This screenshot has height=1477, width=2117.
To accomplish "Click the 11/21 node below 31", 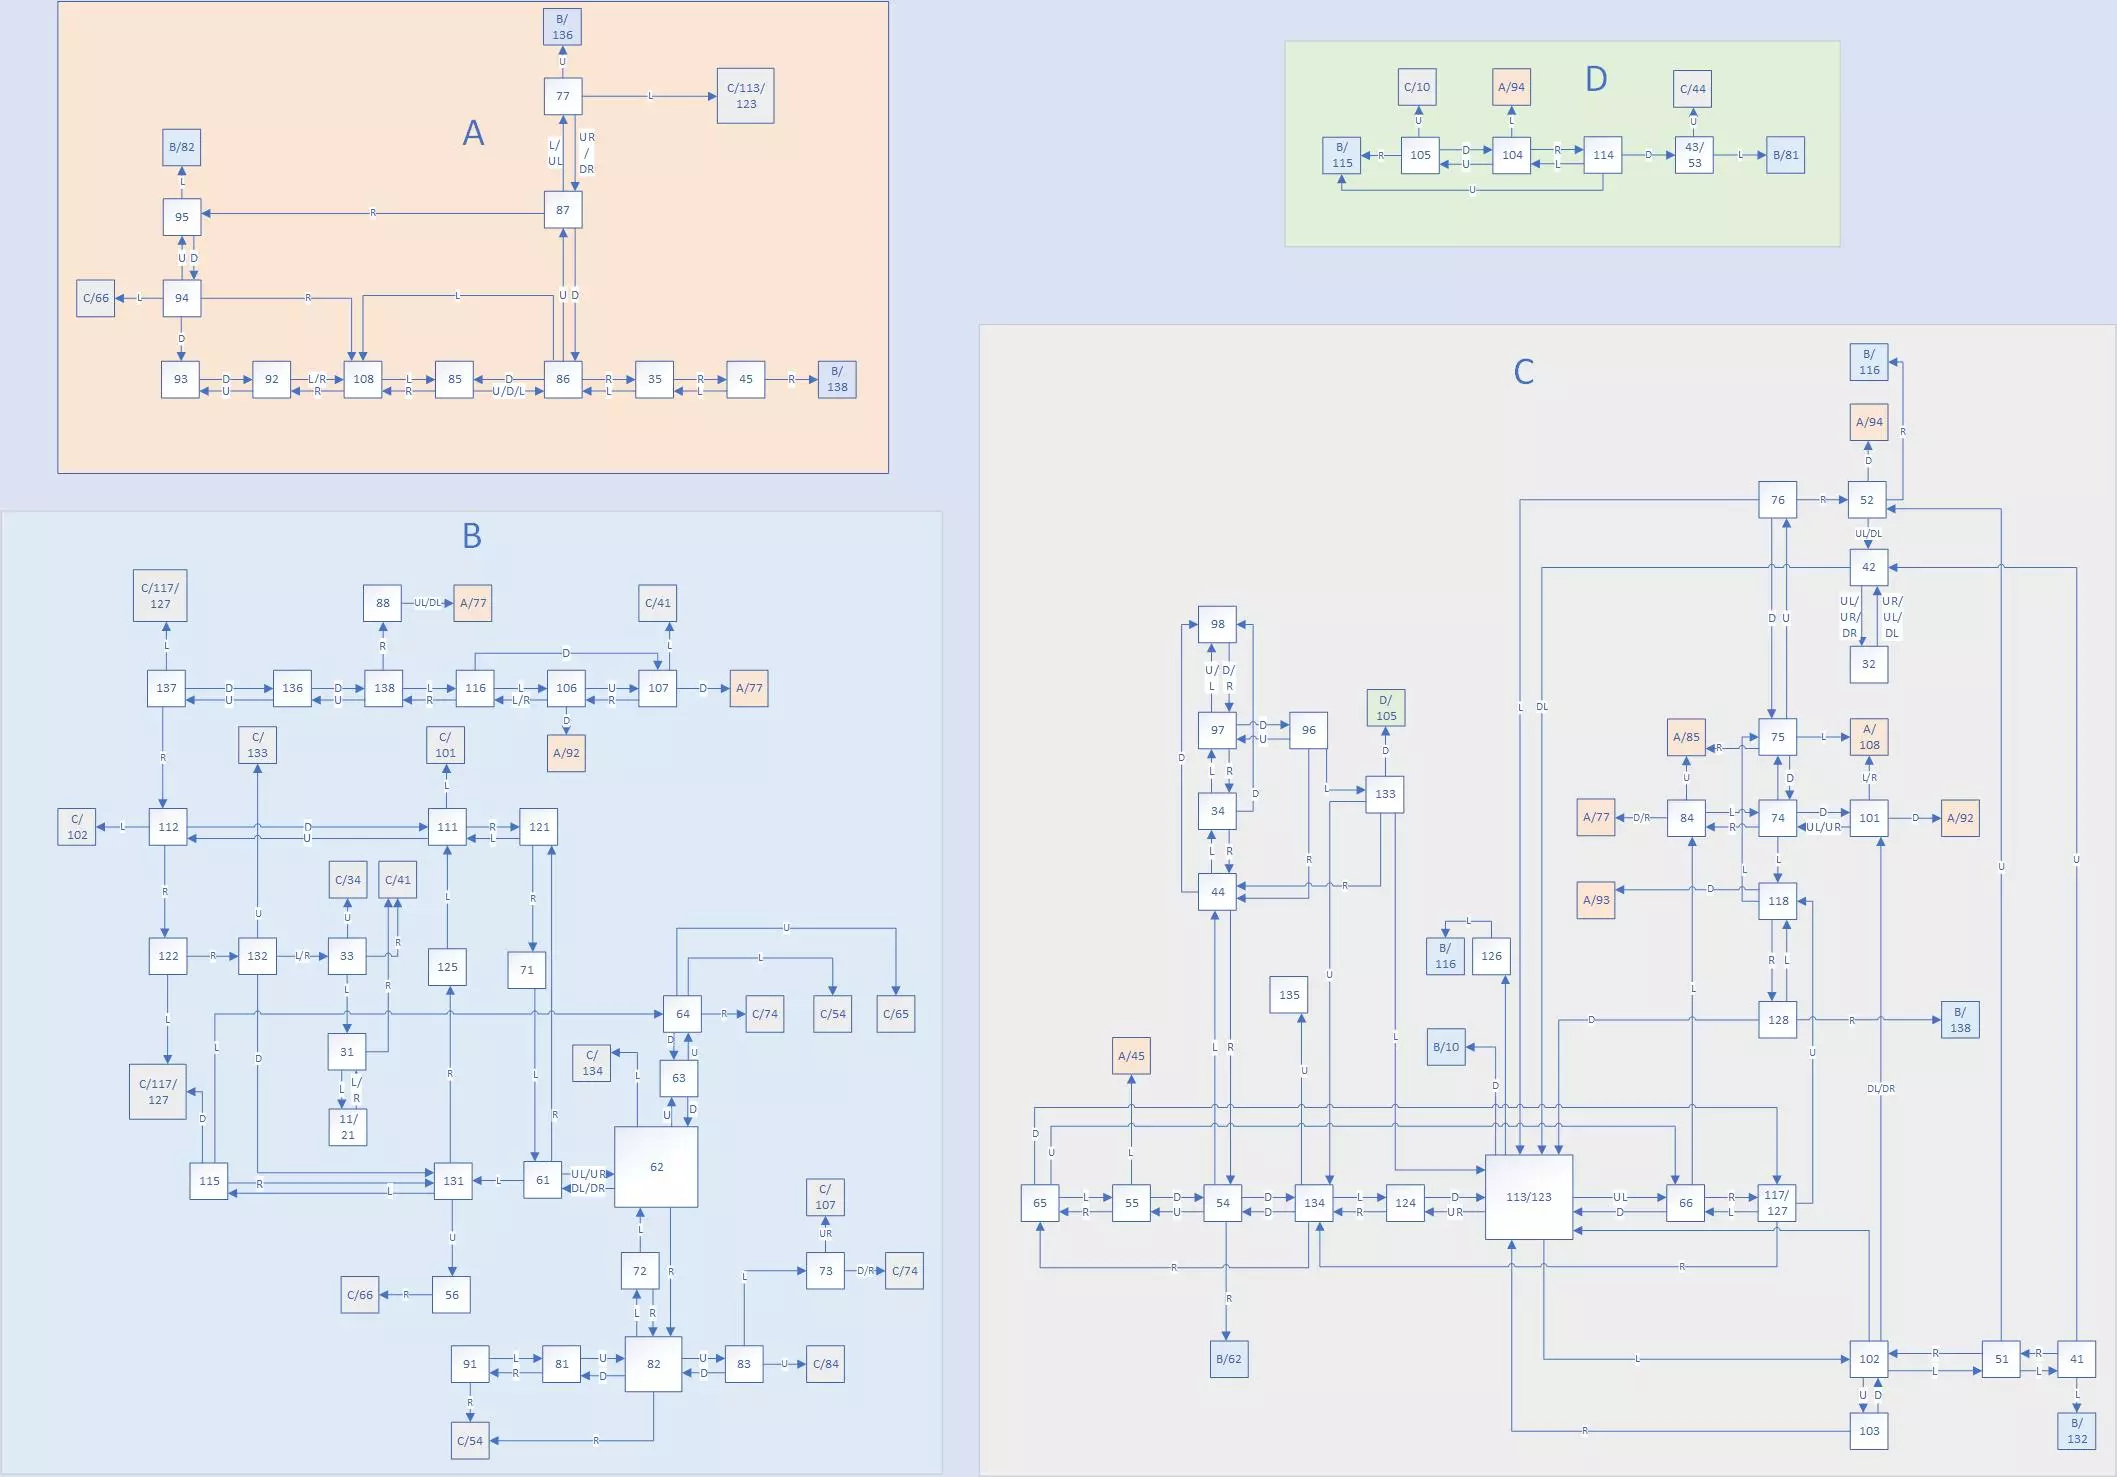I will [x=347, y=1127].
